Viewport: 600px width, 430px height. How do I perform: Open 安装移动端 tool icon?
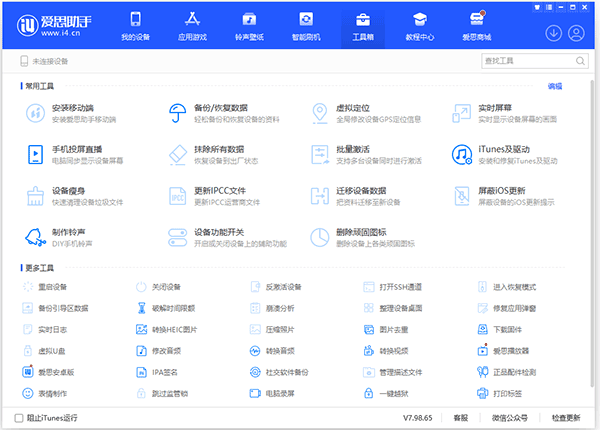click(35, 113)
